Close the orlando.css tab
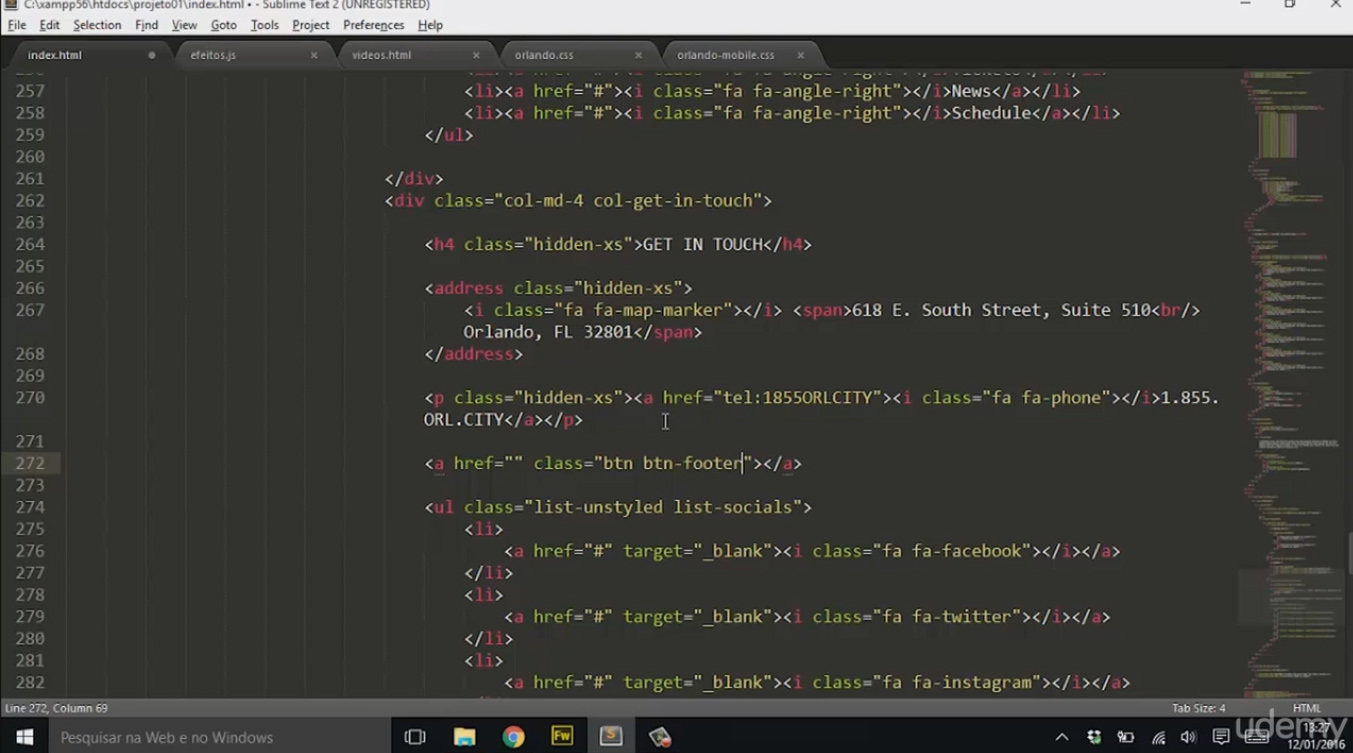The image size is (1353, 753). click(639, 55)
